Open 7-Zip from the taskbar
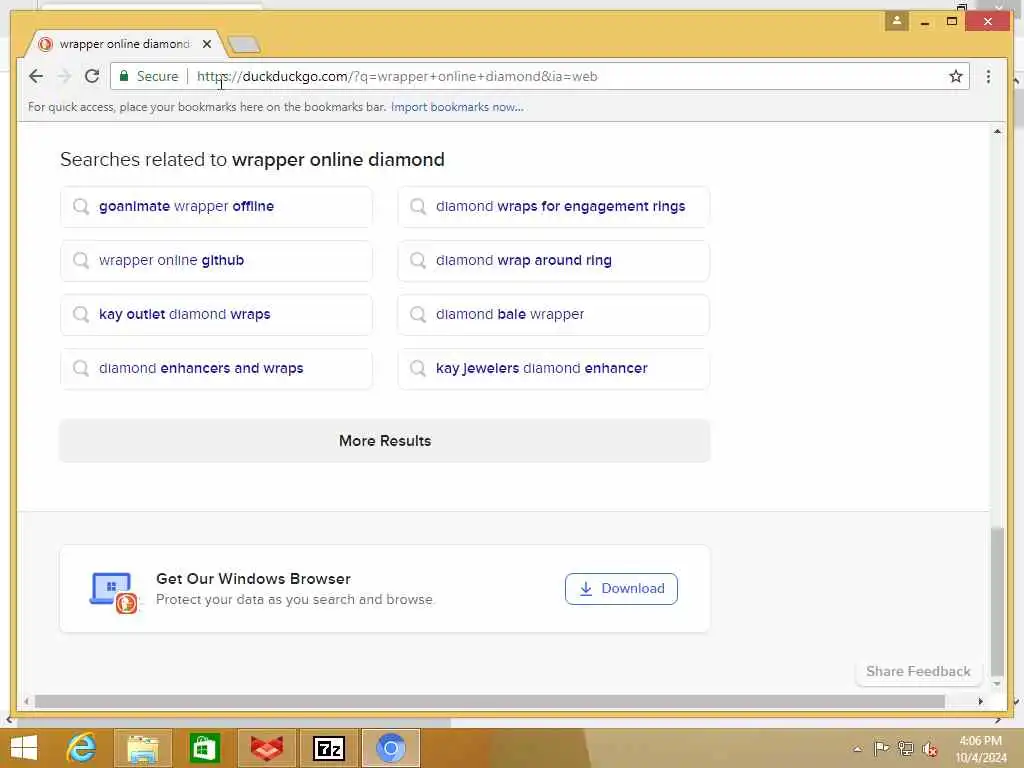Image resolution: width=1024 pixels, height=768 pixels. [x=329, y=748]
